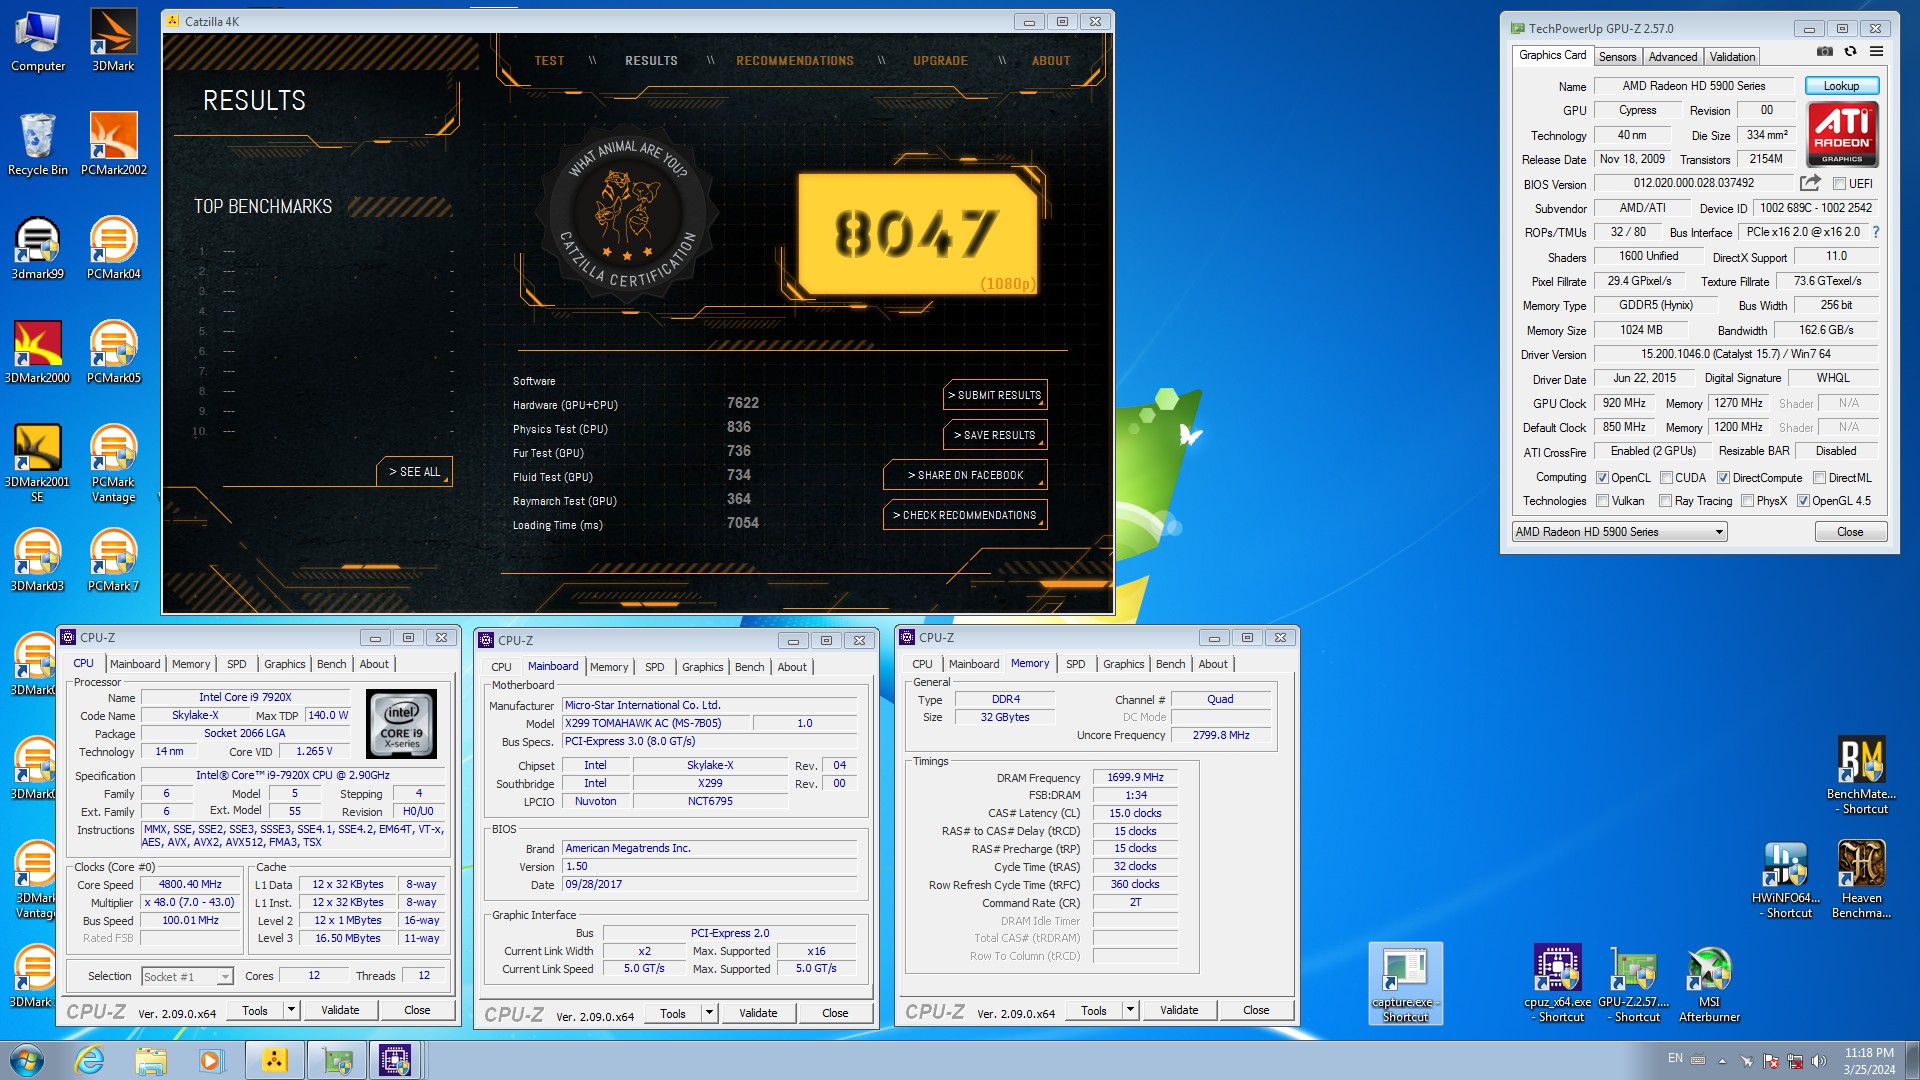Viewport: 1920px width, 1080px height.
Task: Click the ATI Radeon logo in GPU-Z
Action: click(x=1842, y=135)
